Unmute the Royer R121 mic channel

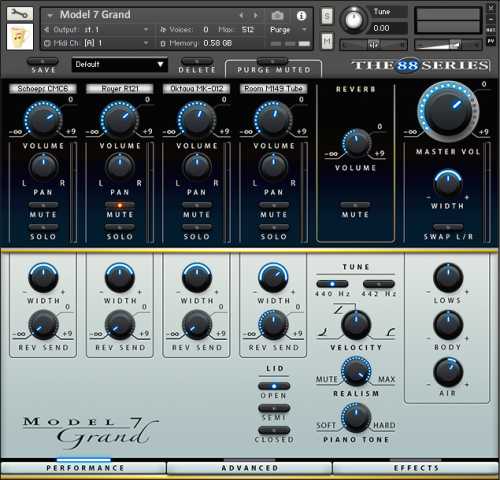pos(120,205)
